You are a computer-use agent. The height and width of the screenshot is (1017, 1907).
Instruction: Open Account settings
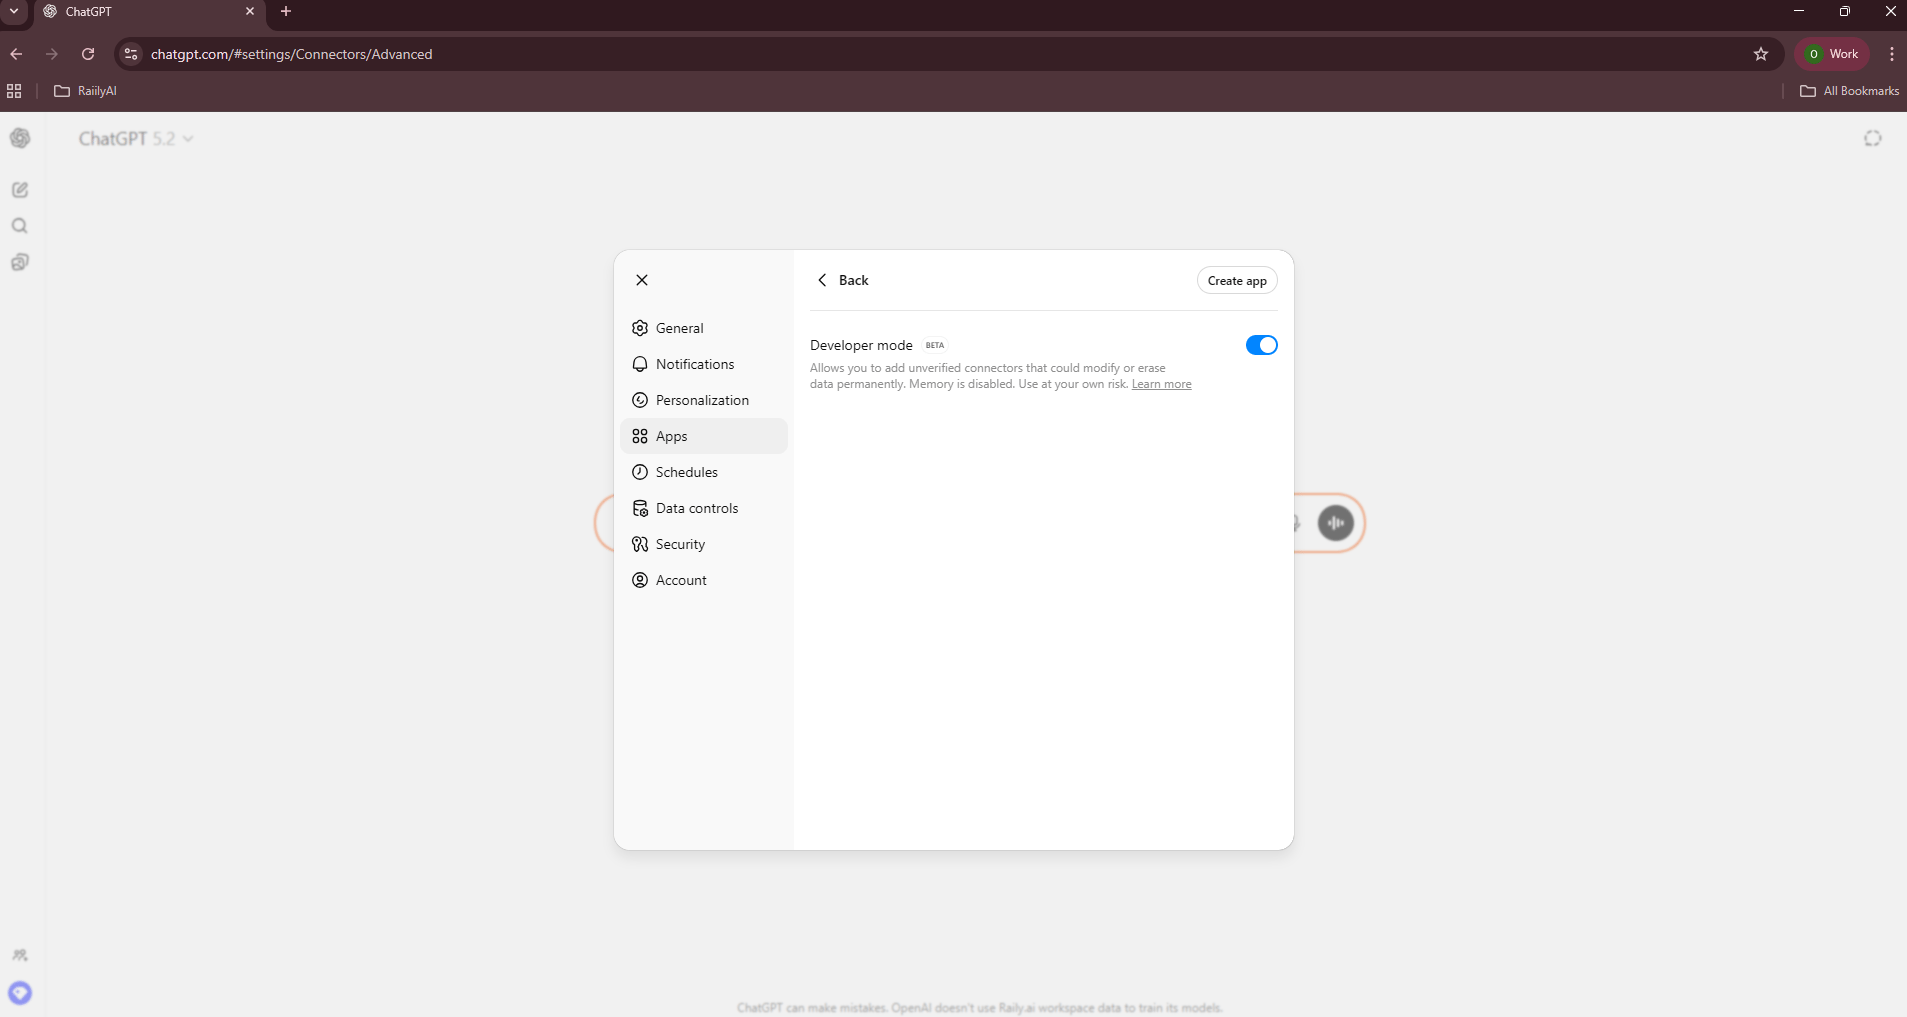point(704,580)
